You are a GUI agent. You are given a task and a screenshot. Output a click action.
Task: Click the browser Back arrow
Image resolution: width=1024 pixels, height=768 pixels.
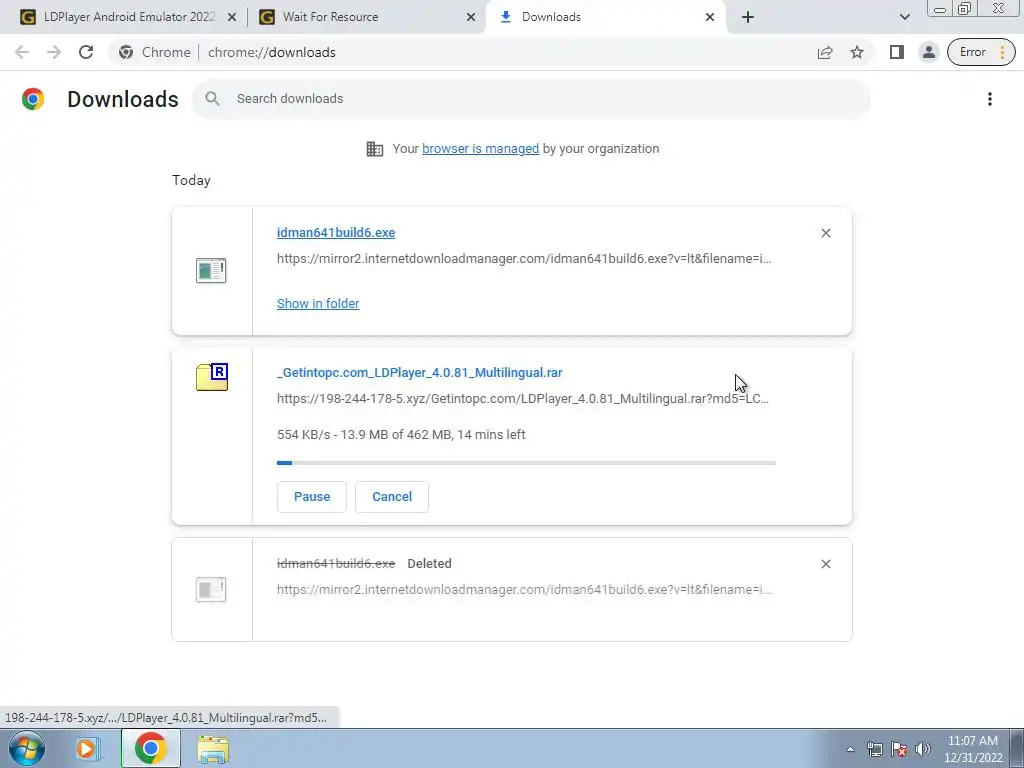[x=22, y=52]
